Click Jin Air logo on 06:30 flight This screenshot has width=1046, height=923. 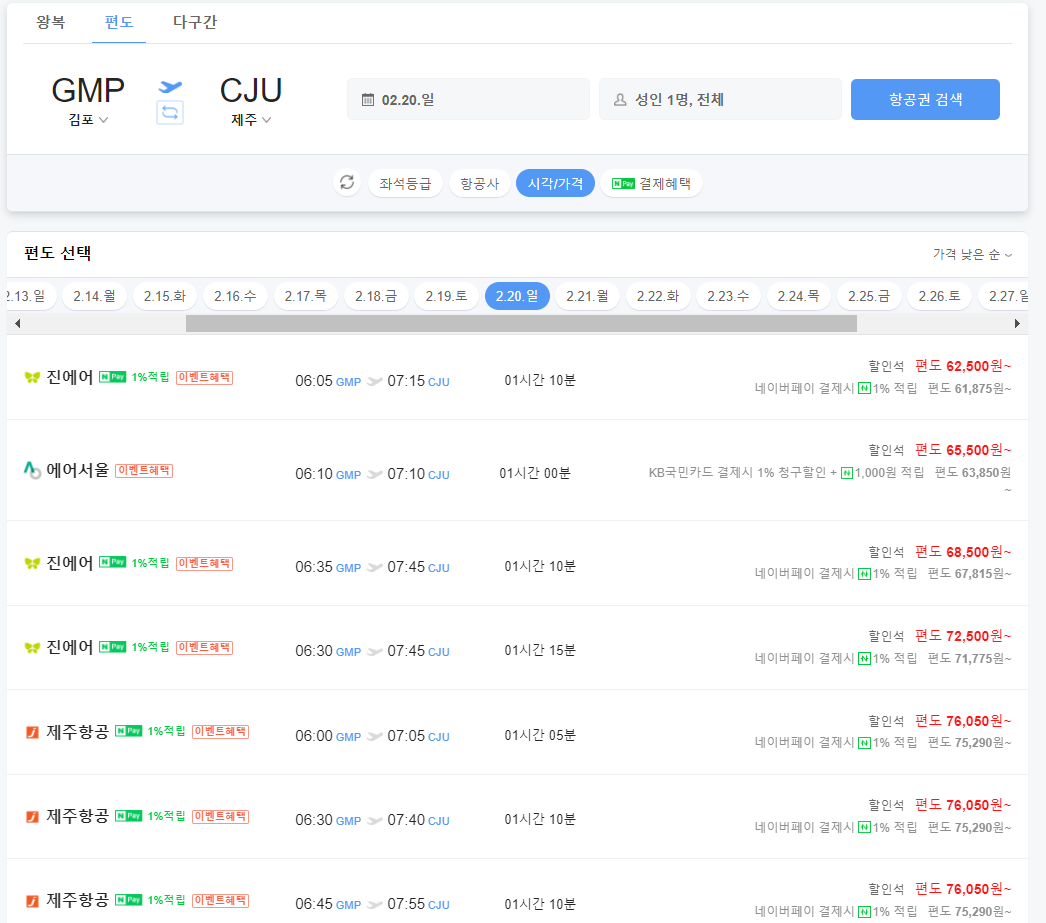point(32,648)
